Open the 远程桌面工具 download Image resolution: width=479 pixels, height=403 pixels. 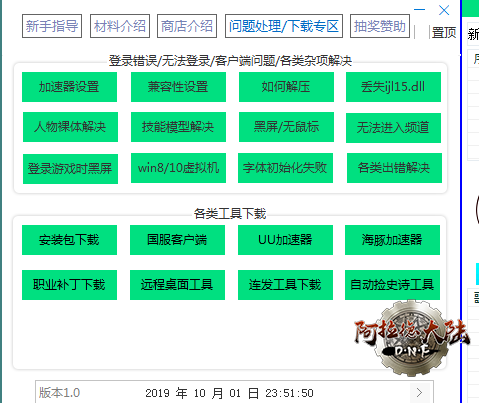pos(177,285)
